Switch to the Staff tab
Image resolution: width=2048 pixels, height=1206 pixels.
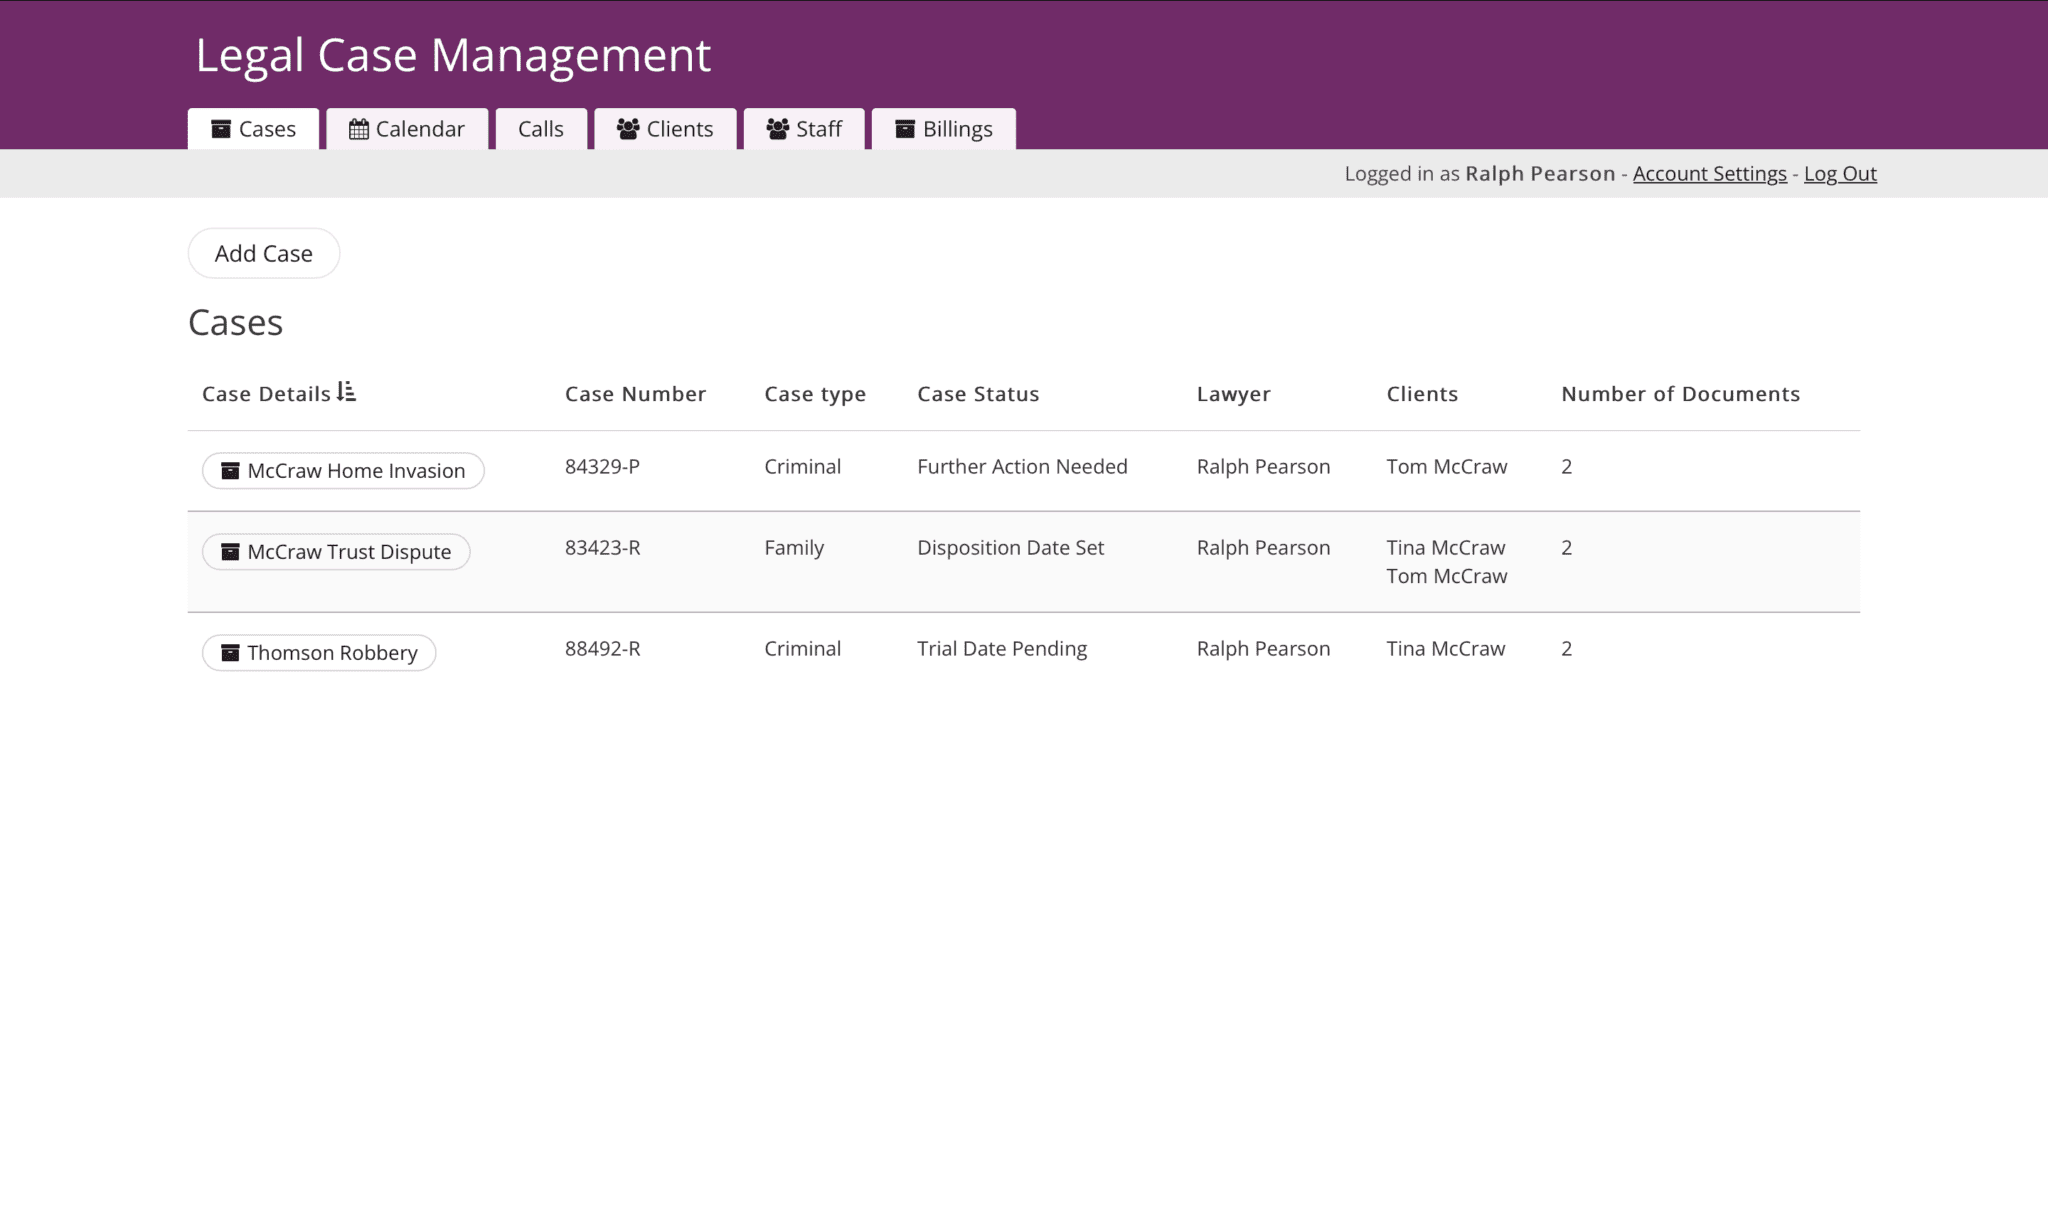[805, 128]
